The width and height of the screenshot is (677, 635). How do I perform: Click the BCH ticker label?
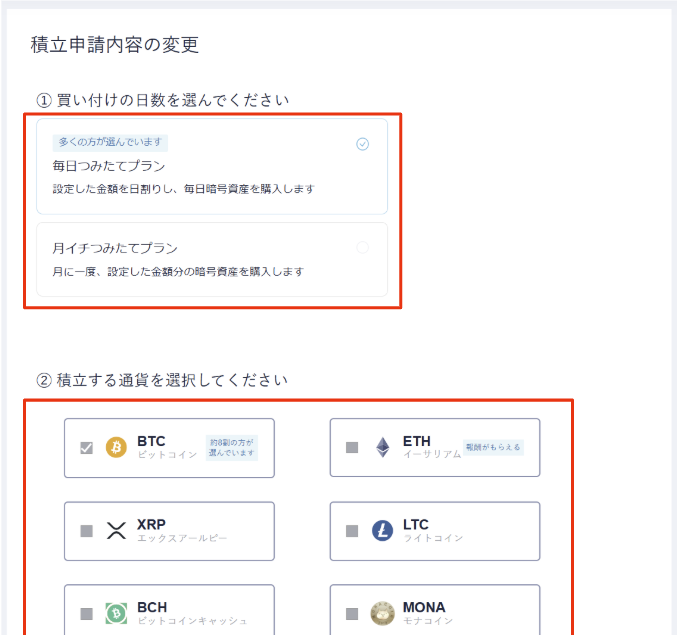(152, 607)
